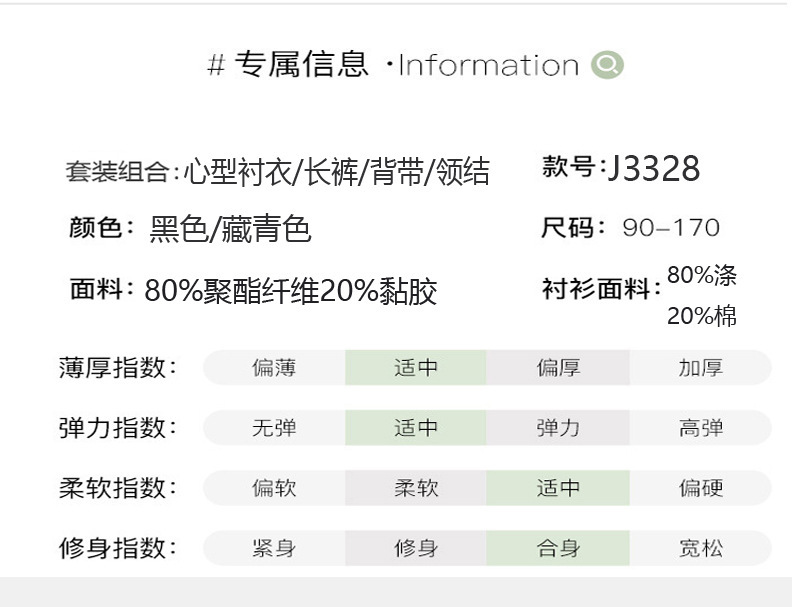This screenshot has width=800, height=607.
Task: Choose 宽松 fit option
Action: coord(700,548)
